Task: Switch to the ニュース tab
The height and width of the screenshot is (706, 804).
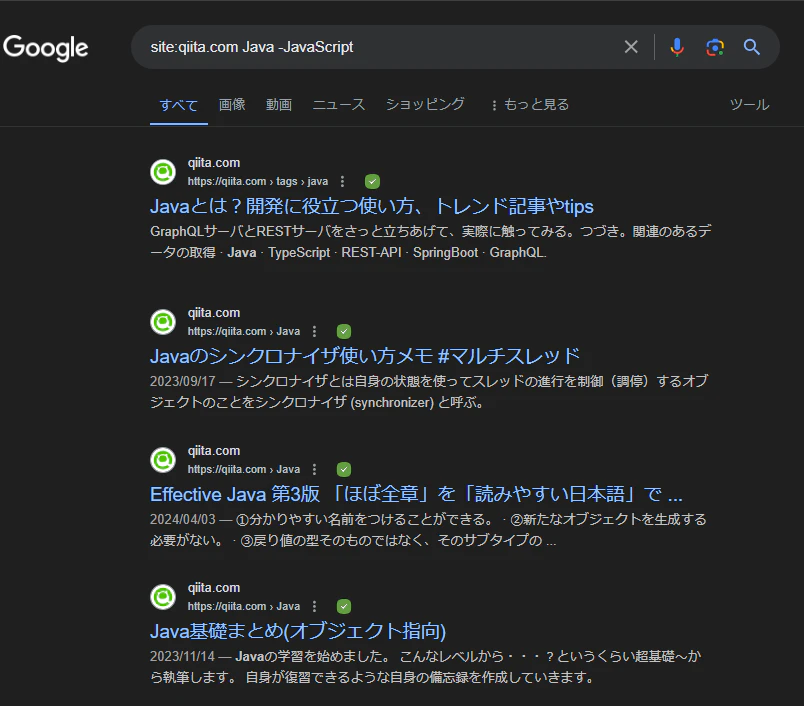Action: tap(339, 105)
